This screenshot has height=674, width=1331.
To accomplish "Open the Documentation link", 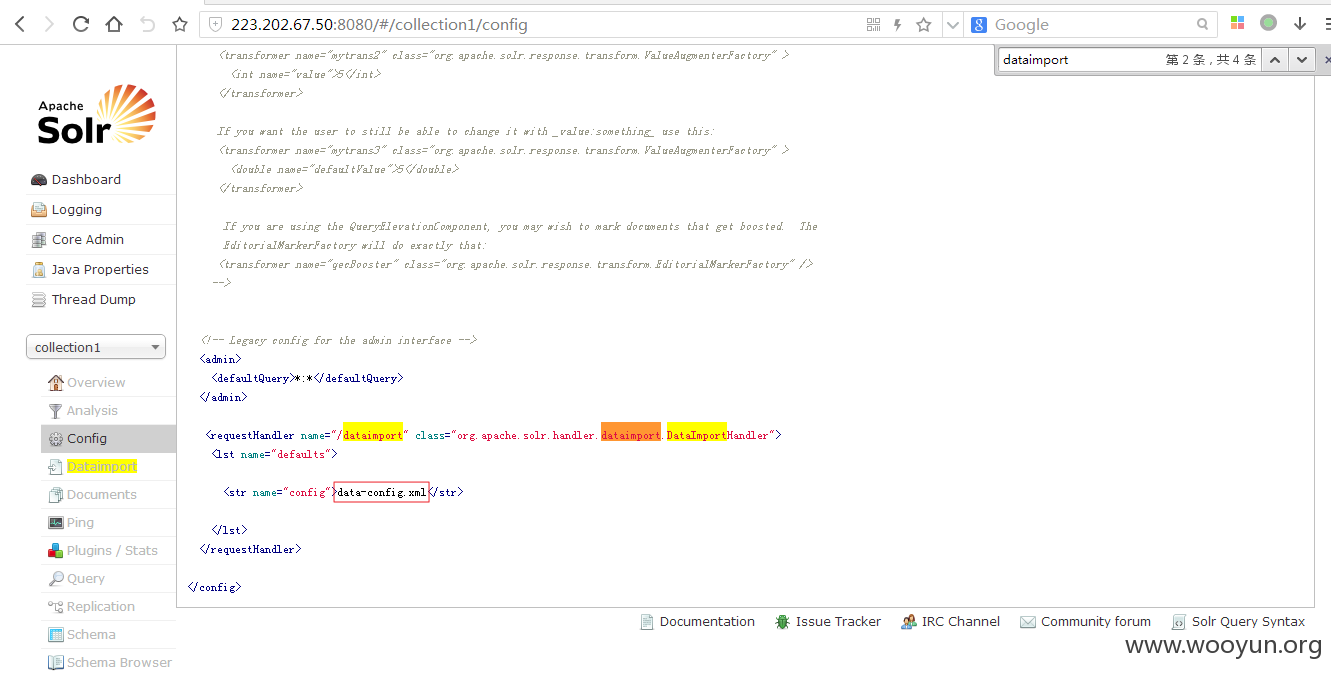I will point(707,621).
